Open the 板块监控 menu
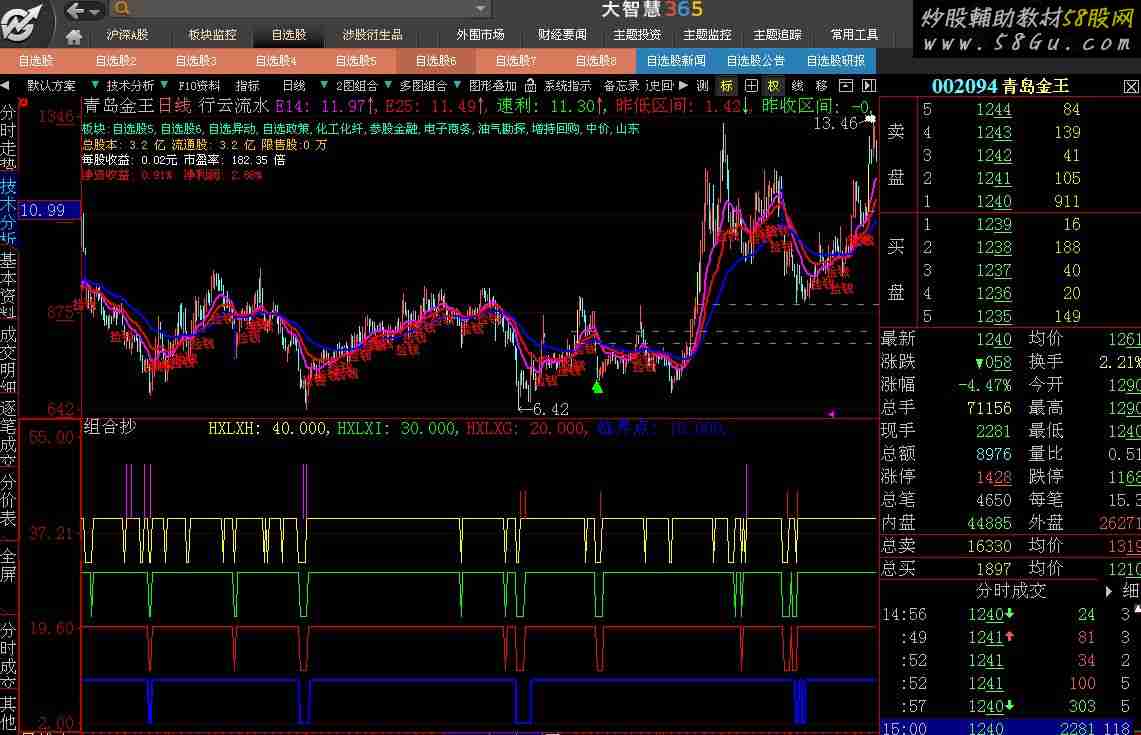The height and width of the screenshot is (735, 1141). tap(212, 35)
